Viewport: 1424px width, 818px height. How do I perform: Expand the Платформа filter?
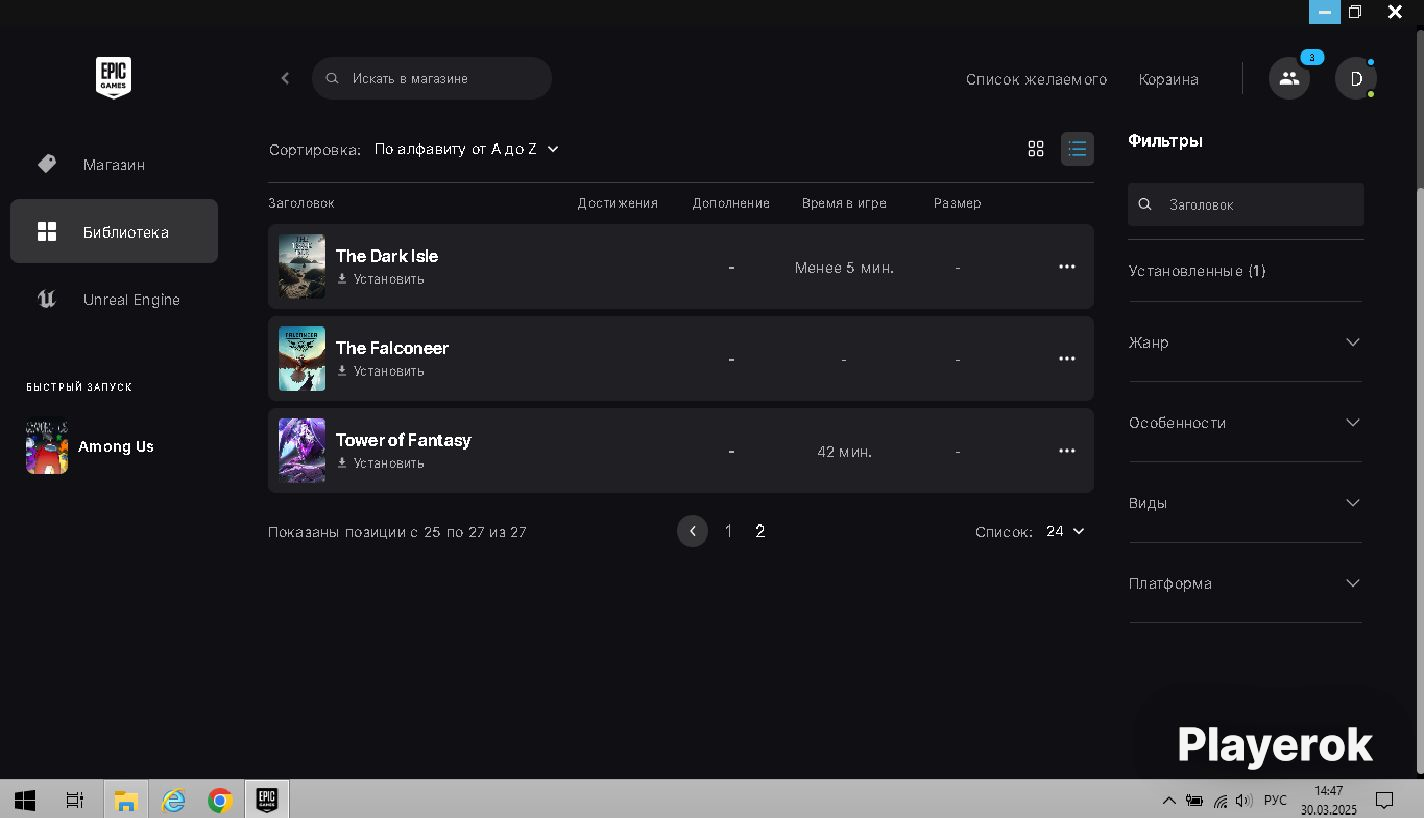[x=1245, y=583]
